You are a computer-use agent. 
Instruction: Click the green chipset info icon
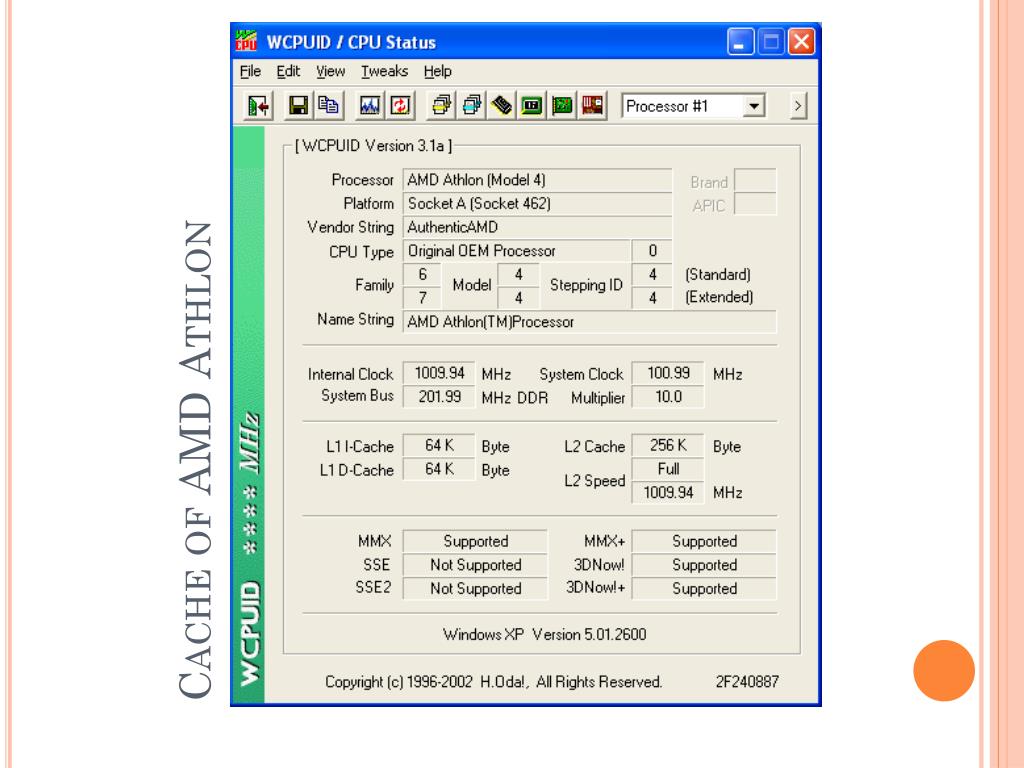532,106
